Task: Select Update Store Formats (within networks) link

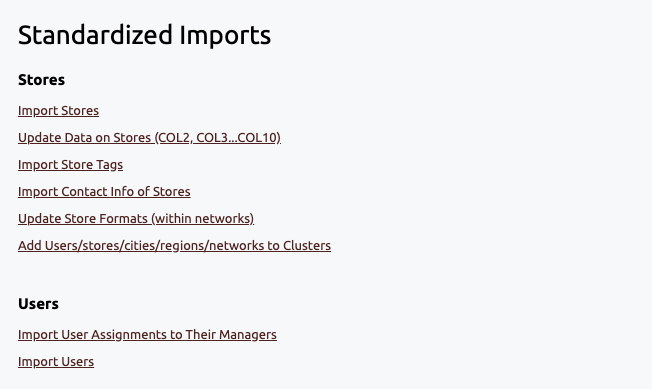Action: click(x=136, y=219)
